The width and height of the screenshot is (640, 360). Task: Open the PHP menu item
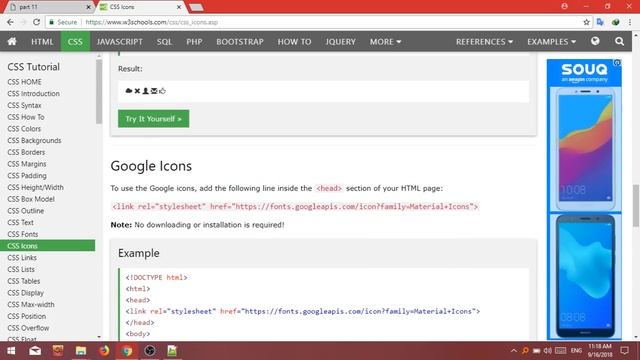[x=194, y=42]
